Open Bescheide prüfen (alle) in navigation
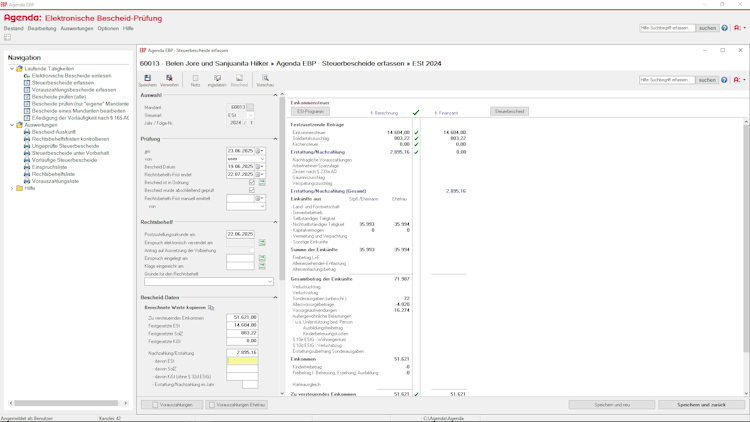Image resolution: width=750 pixels, height=422 pixels. 59,97
